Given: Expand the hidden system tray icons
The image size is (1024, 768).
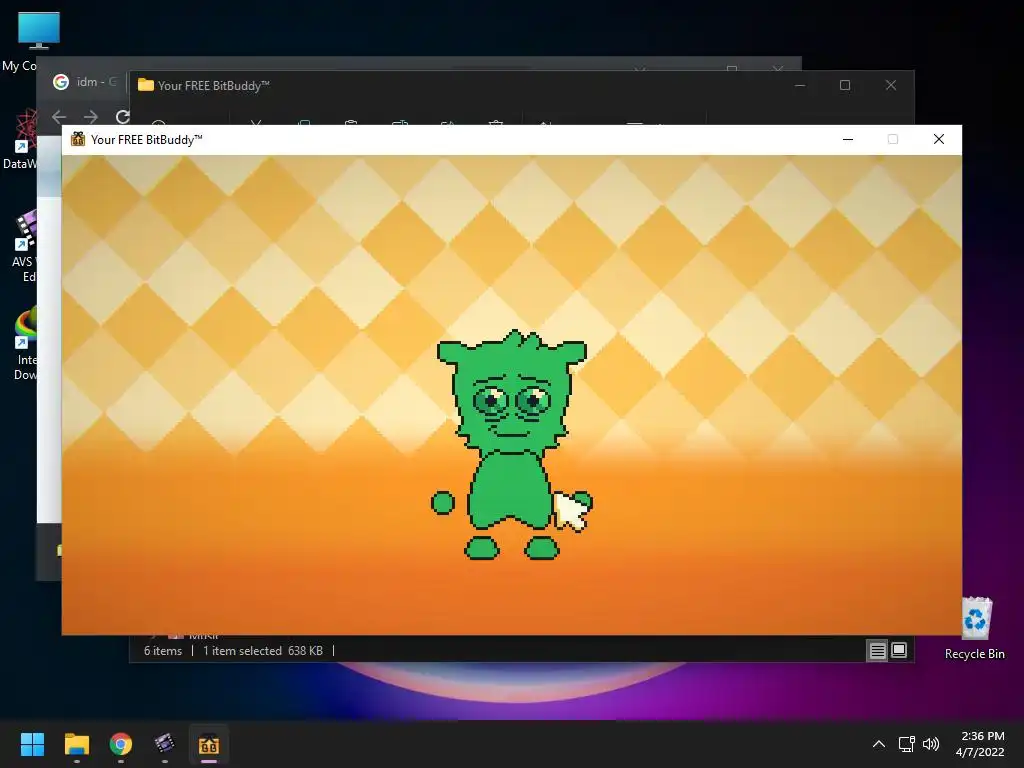Looking at the screenshot, I should (x=879, y=744).
